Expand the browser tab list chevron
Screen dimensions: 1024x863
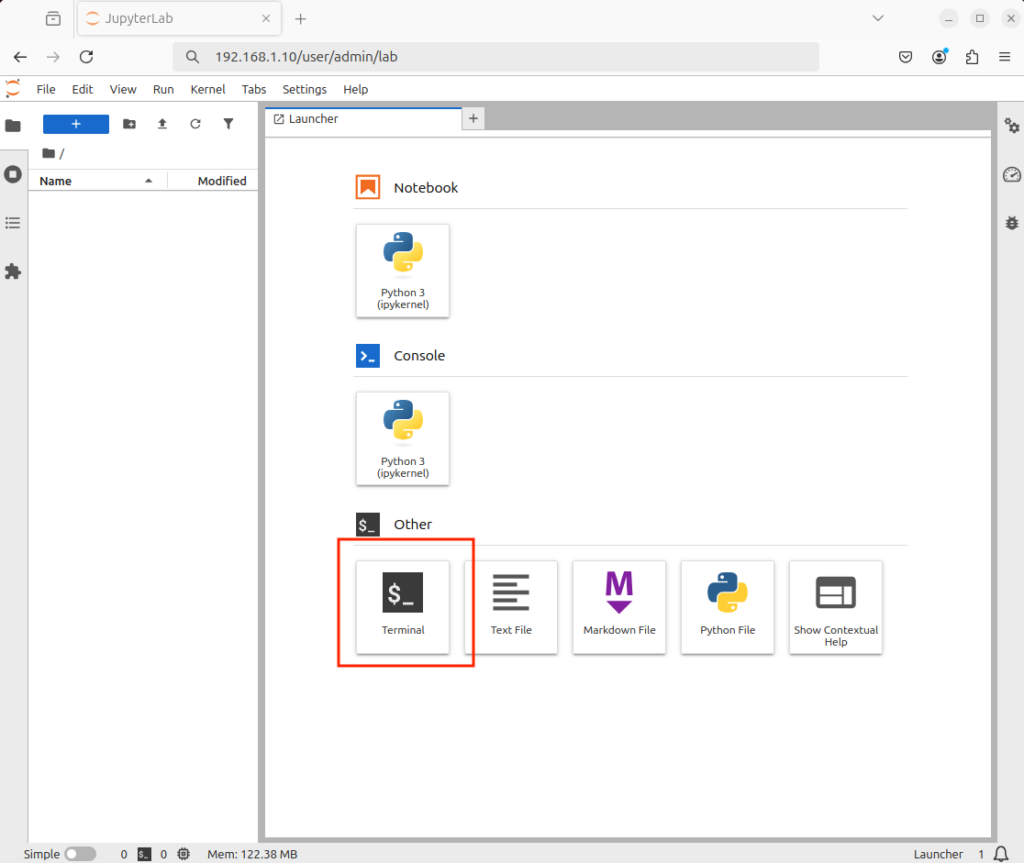coord(878,18)
